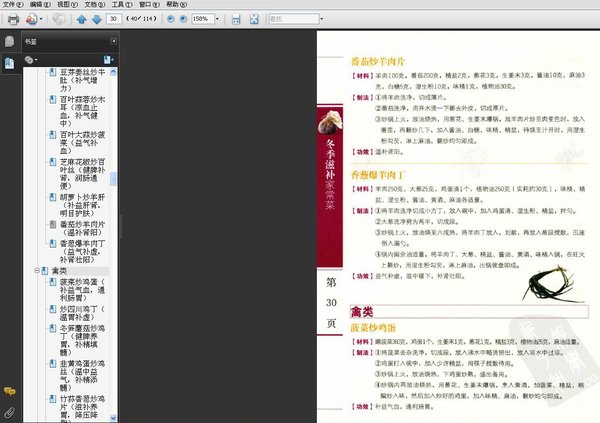Open the 文件 menu

(x=13, y=4)
